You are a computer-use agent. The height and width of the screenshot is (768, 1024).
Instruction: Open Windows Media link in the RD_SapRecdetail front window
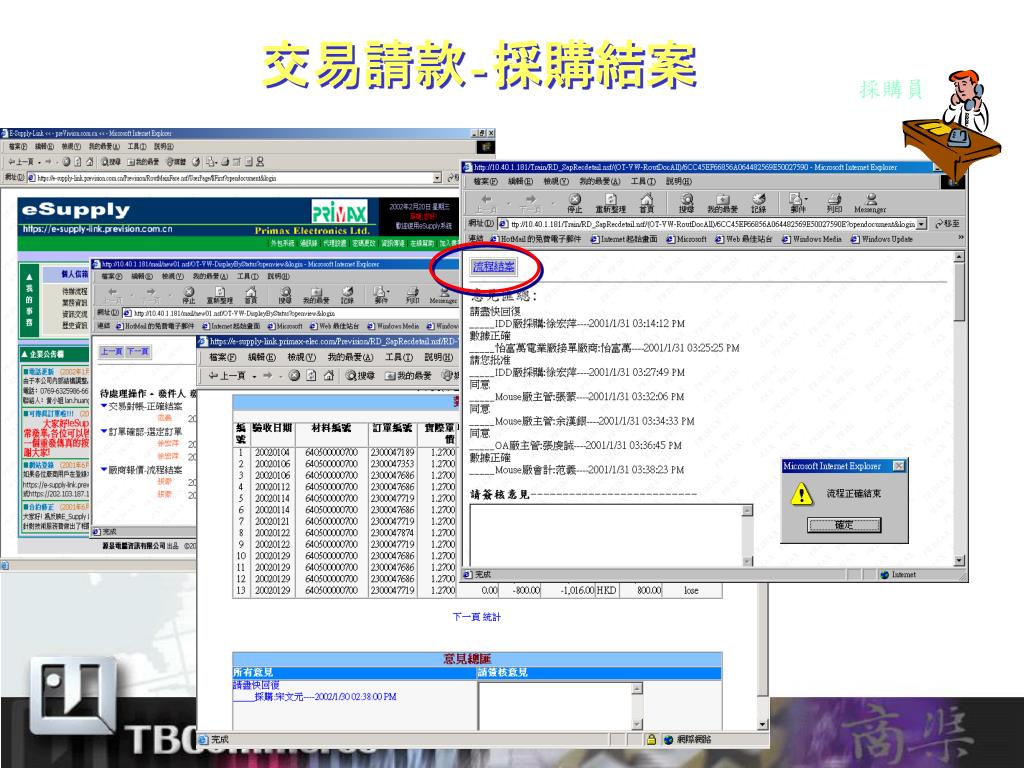[x=812, y=239]
